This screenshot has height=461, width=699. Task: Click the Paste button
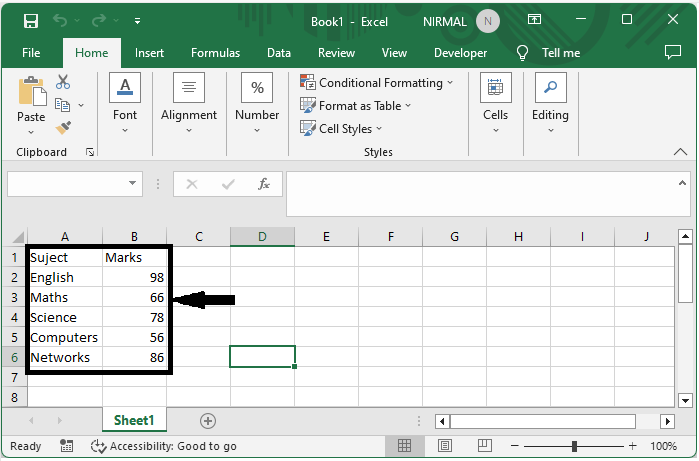[x=31, y=103]
